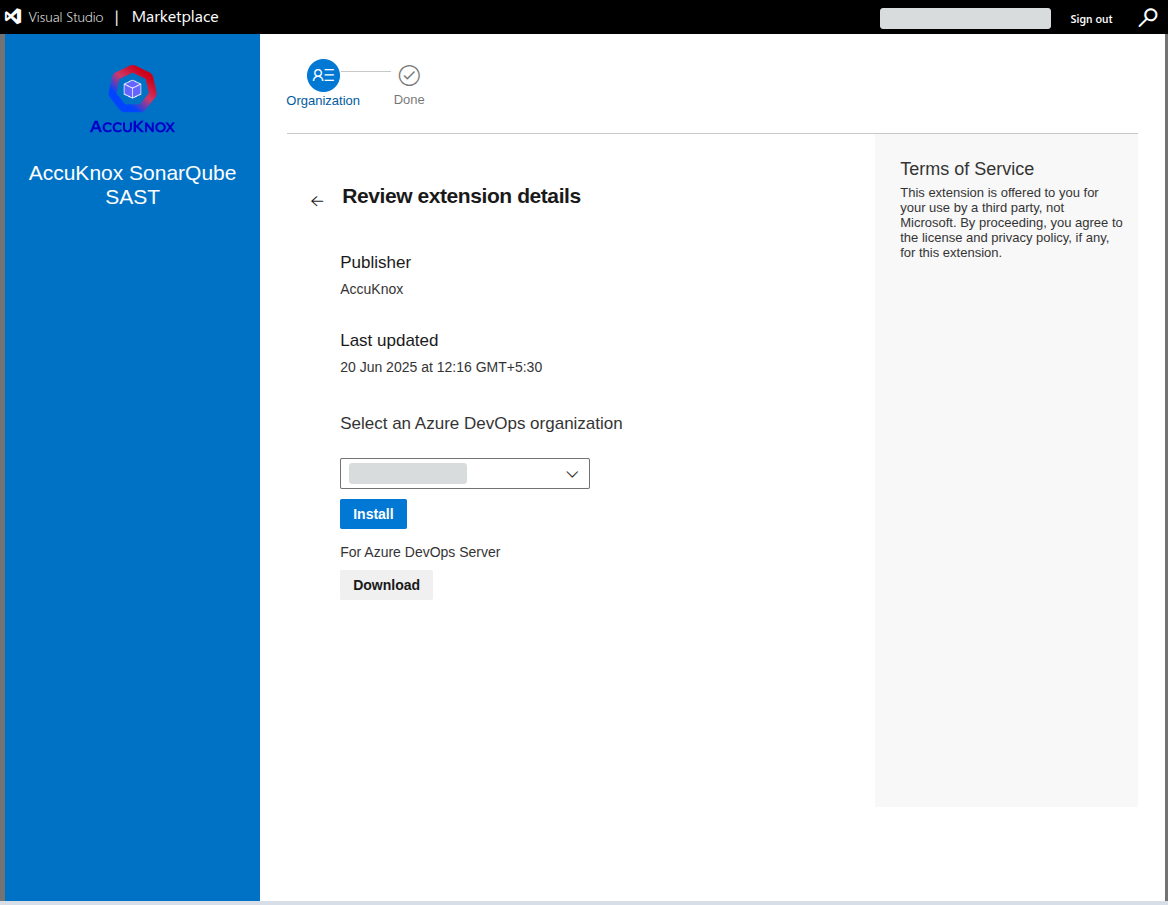1168x905 pixels.
Task: Expand the organization dropdown chevron
Action: coord(572,474)
